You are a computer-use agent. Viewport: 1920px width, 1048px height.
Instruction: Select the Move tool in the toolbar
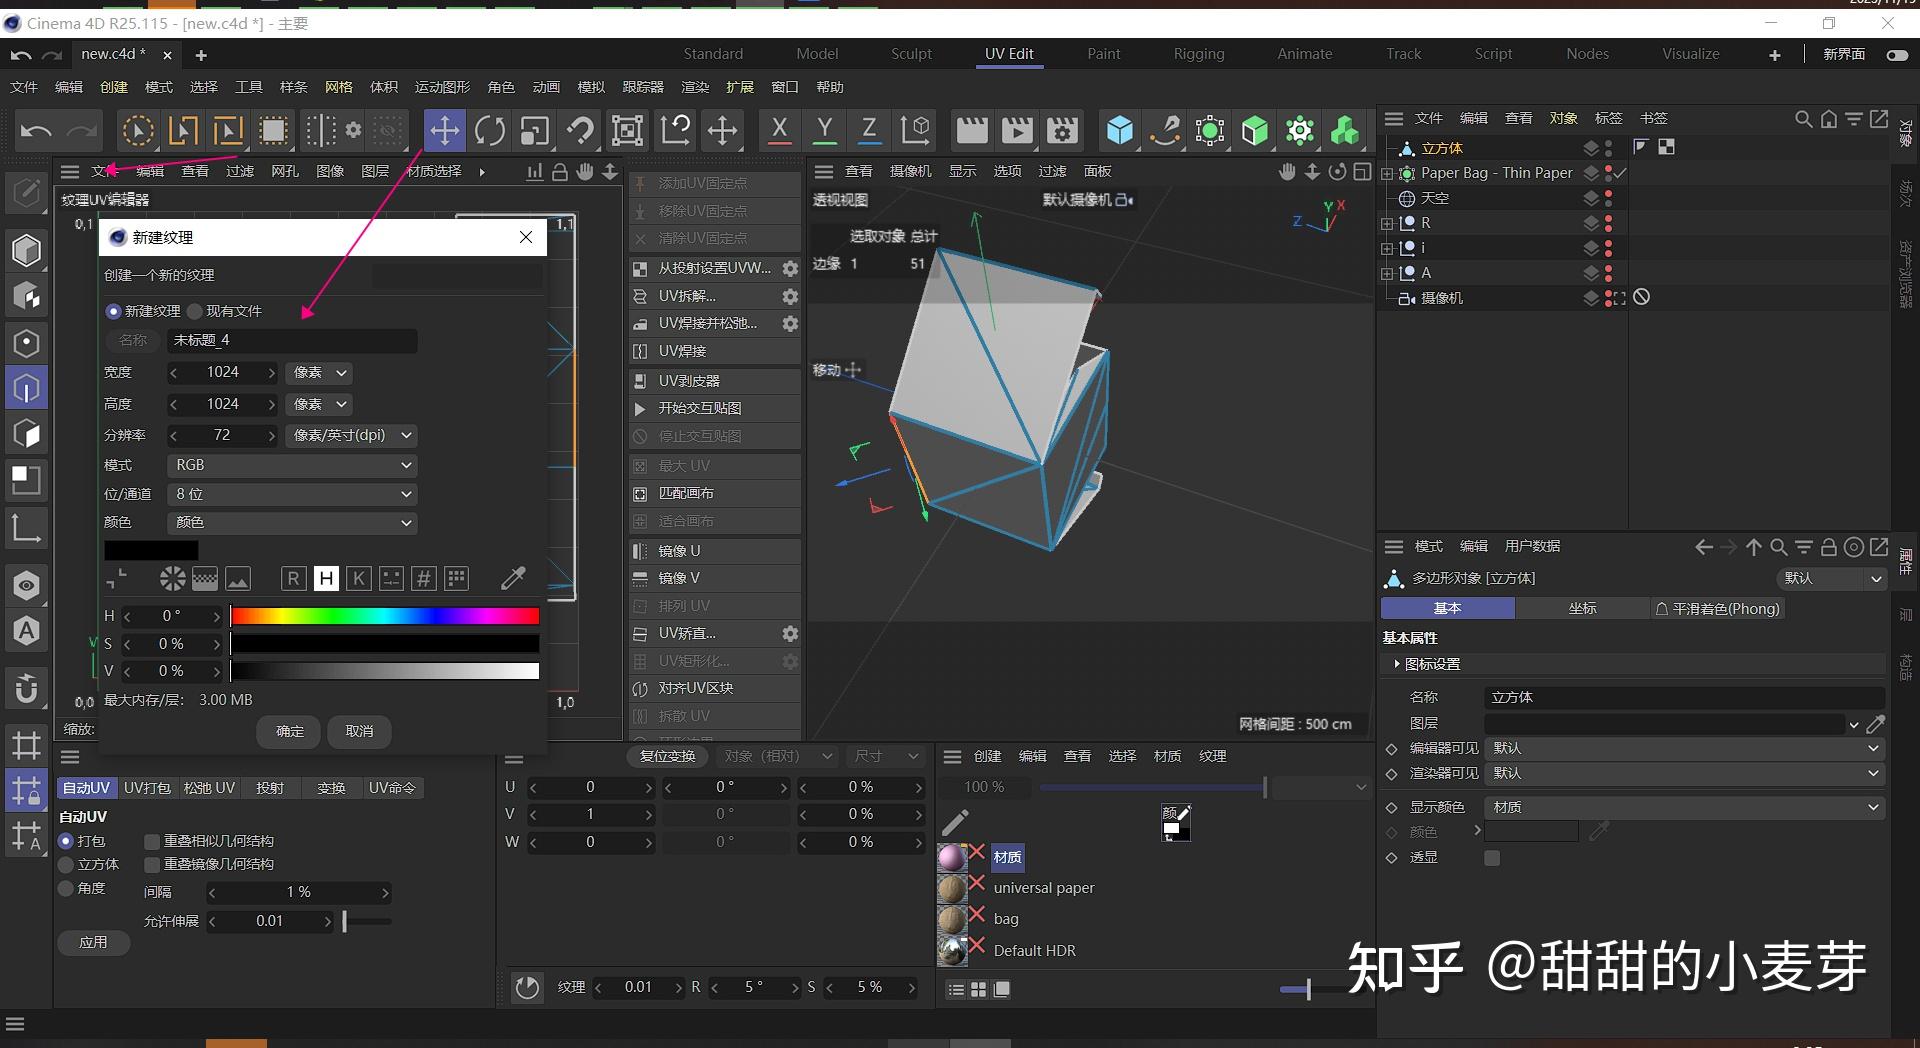click(x=445, y=130)
